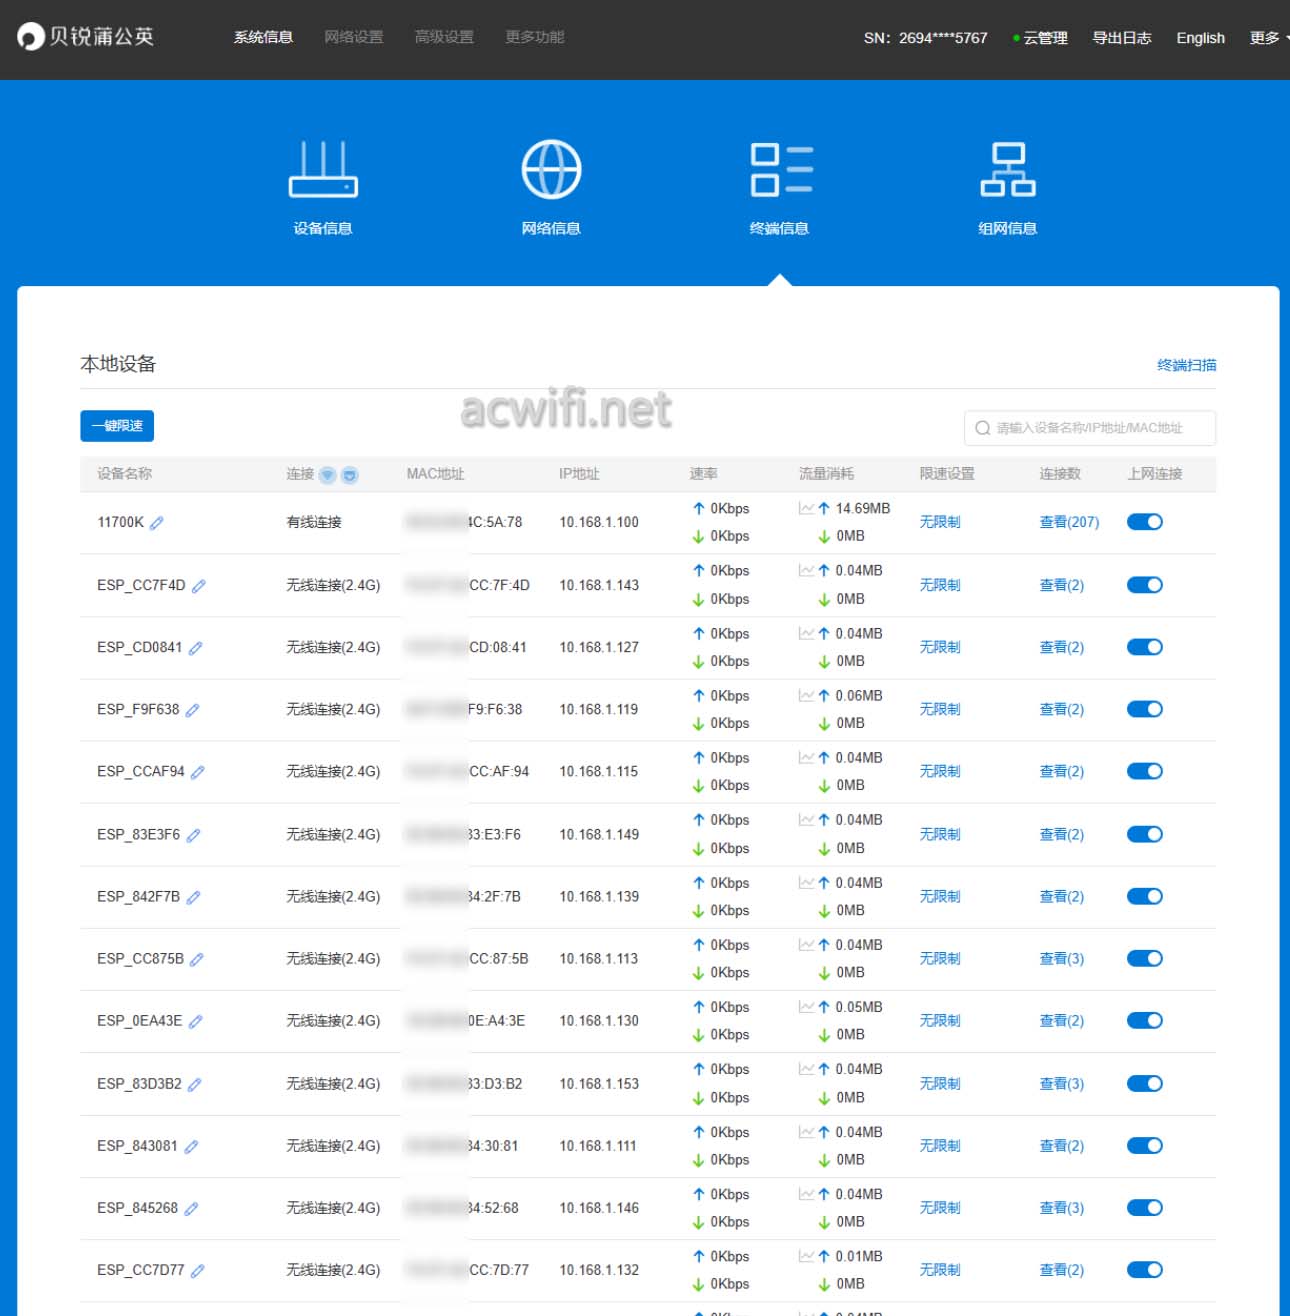Click the 终端扫描 link
The image size is (1290, 1316).
pyautogui.click(x=1187, y=365)
